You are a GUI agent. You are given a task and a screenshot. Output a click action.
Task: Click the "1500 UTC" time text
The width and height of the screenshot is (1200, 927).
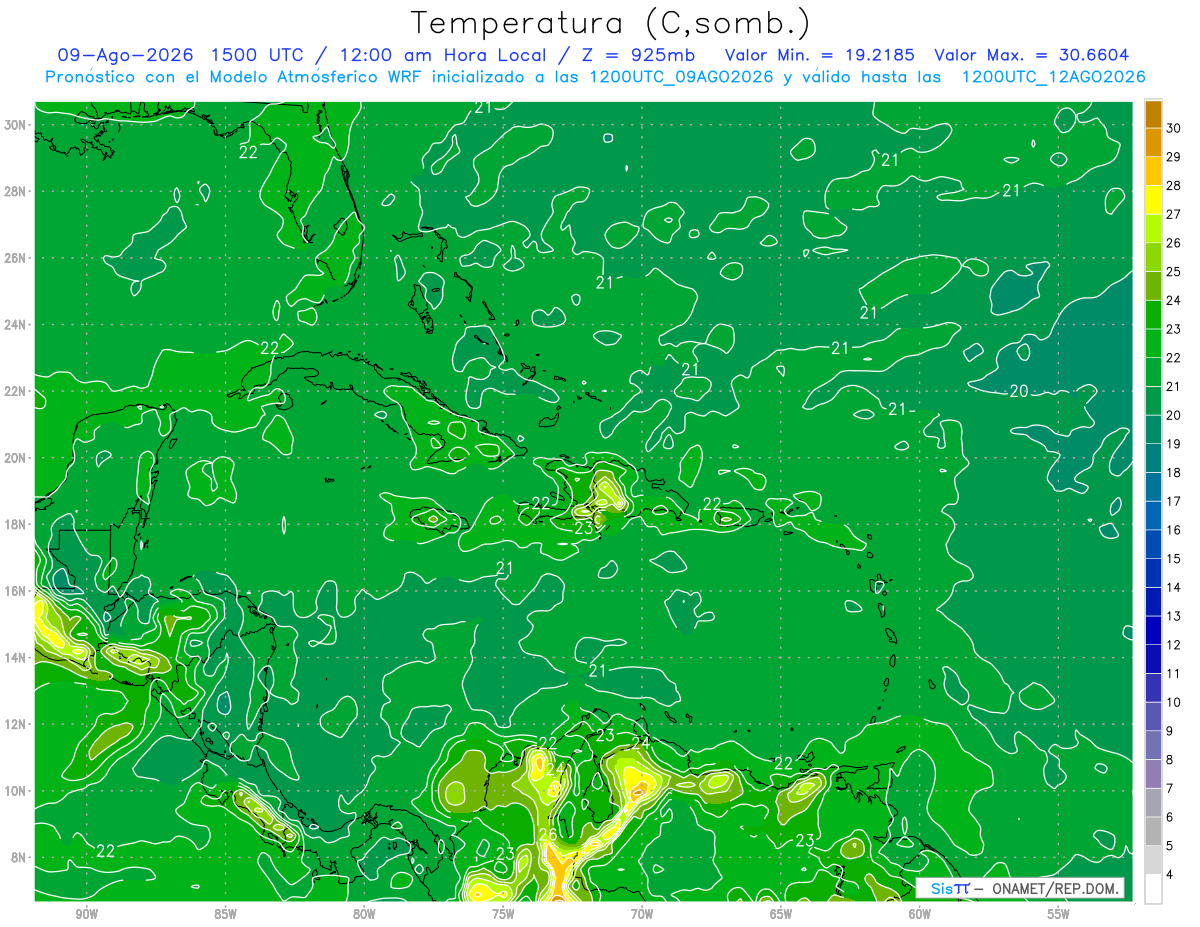(263, 55)
